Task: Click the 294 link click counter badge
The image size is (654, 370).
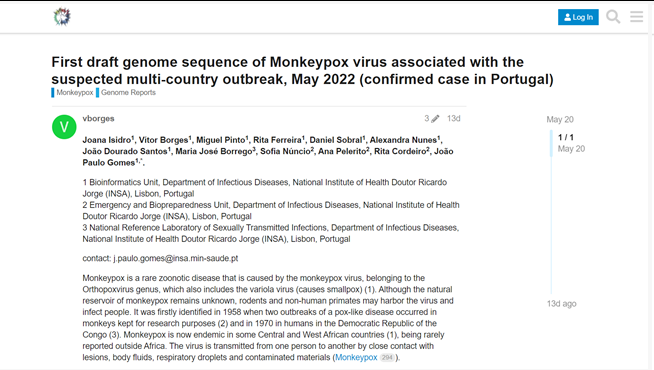Action: (387, 357)
